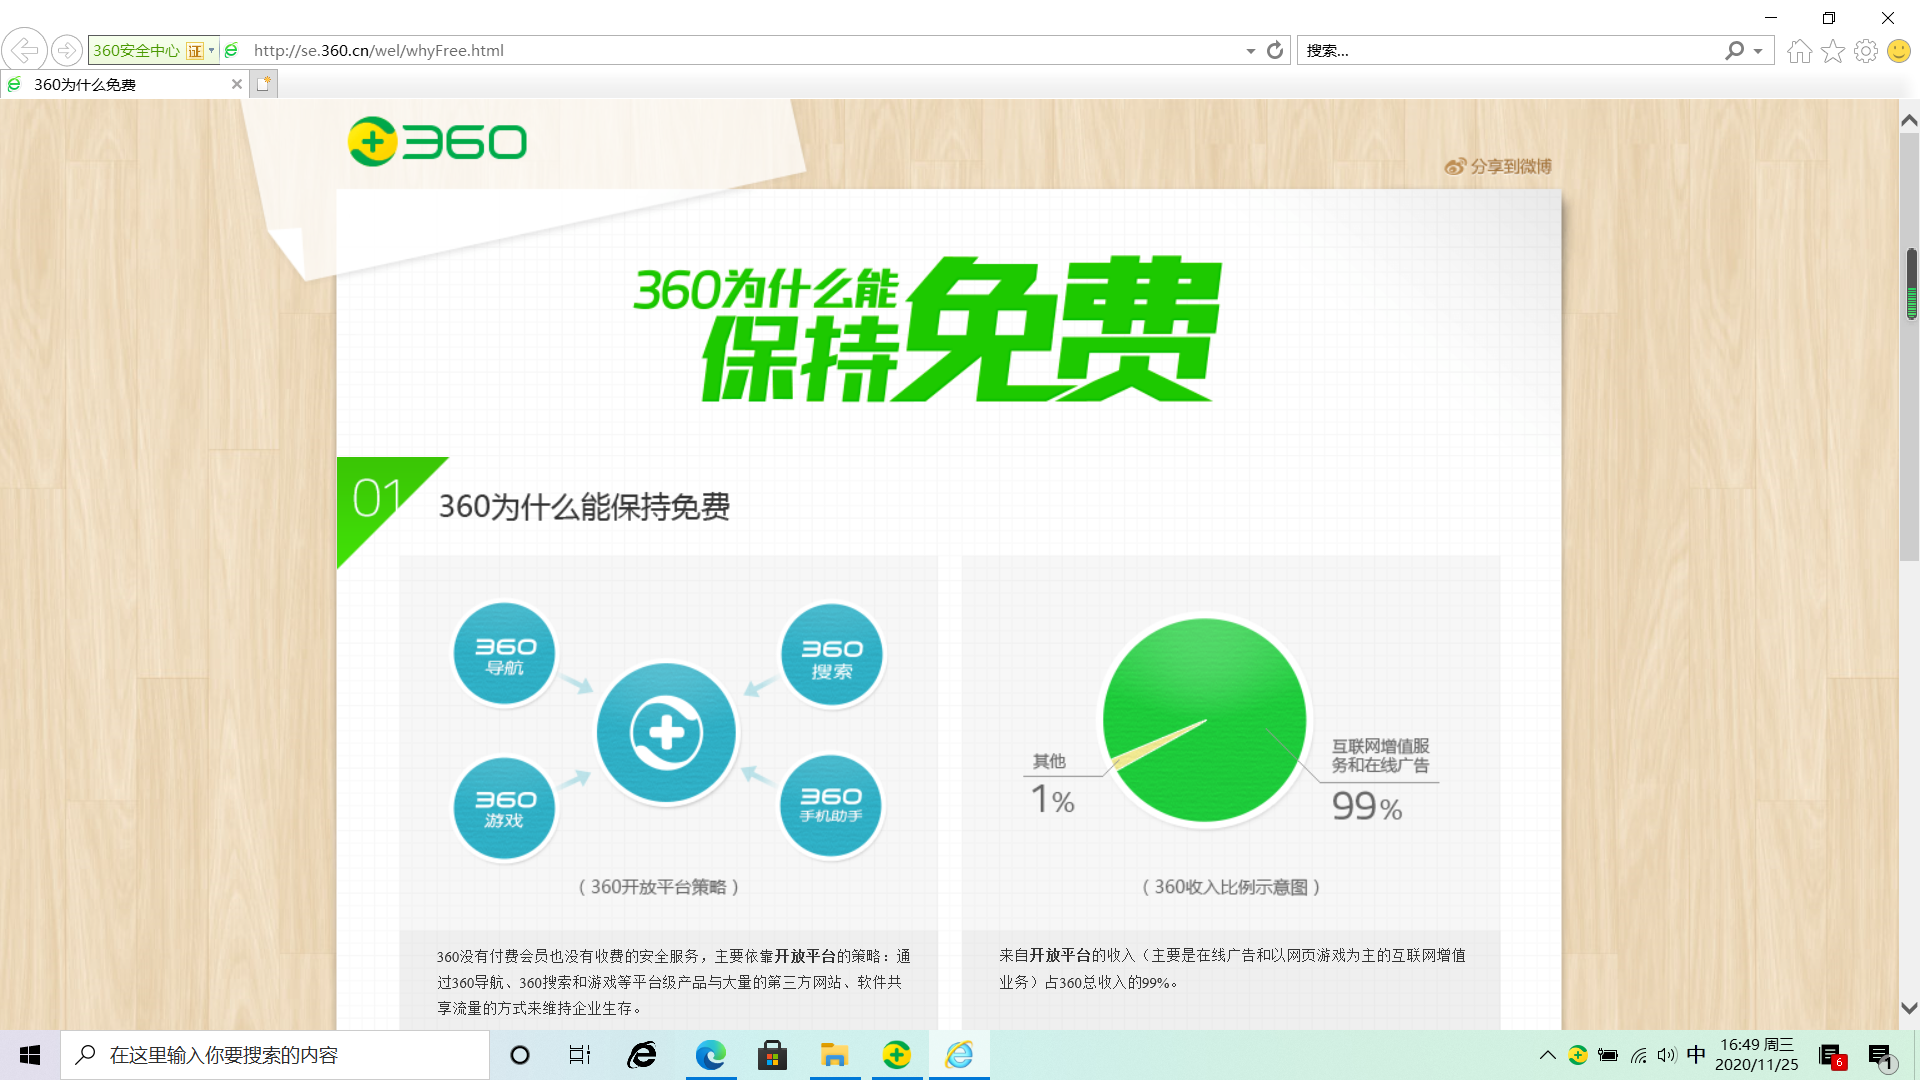1920x1080 pixels.
Task: Launch Microsoft Edge from the taskbar
Action: click(x=711, y=1055)
